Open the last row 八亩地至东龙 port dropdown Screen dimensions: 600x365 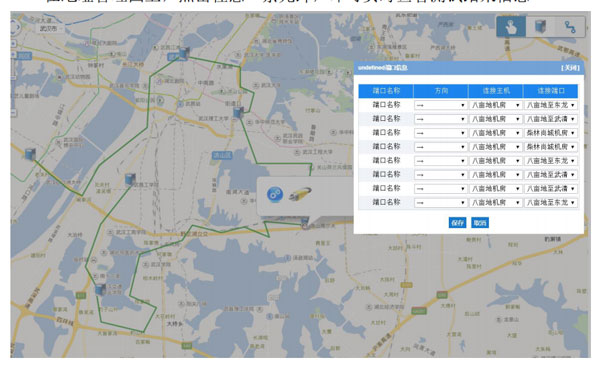(550, 203)
